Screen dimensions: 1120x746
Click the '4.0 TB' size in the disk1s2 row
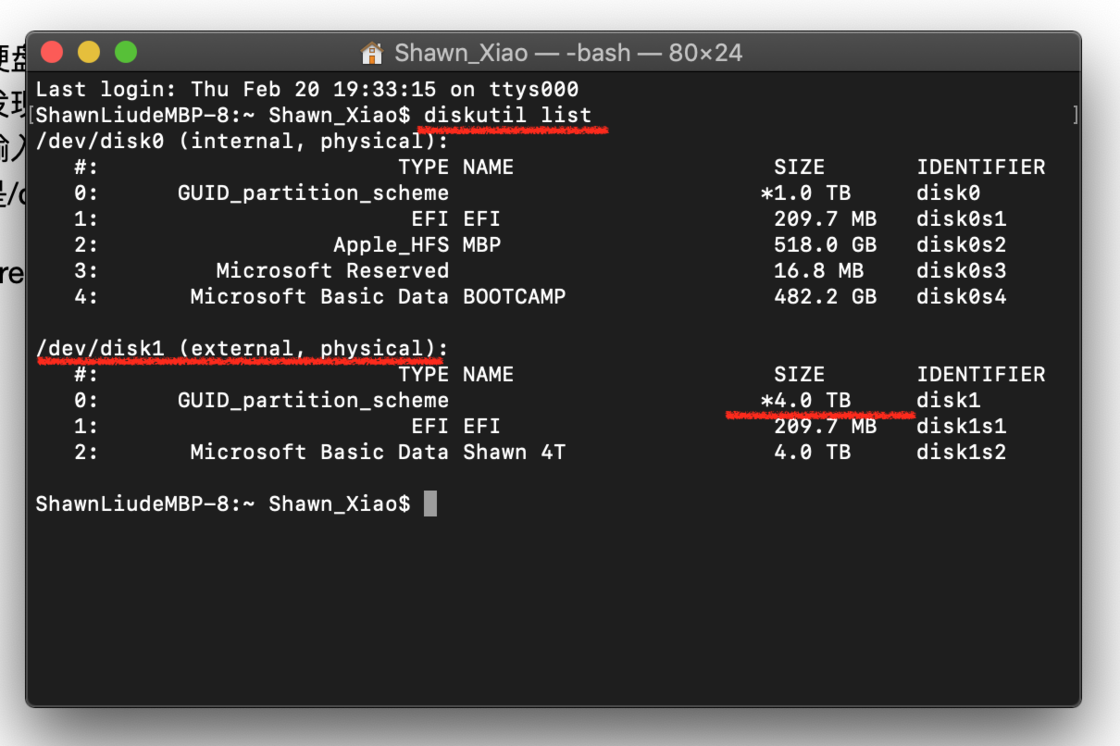click(813, 452)
